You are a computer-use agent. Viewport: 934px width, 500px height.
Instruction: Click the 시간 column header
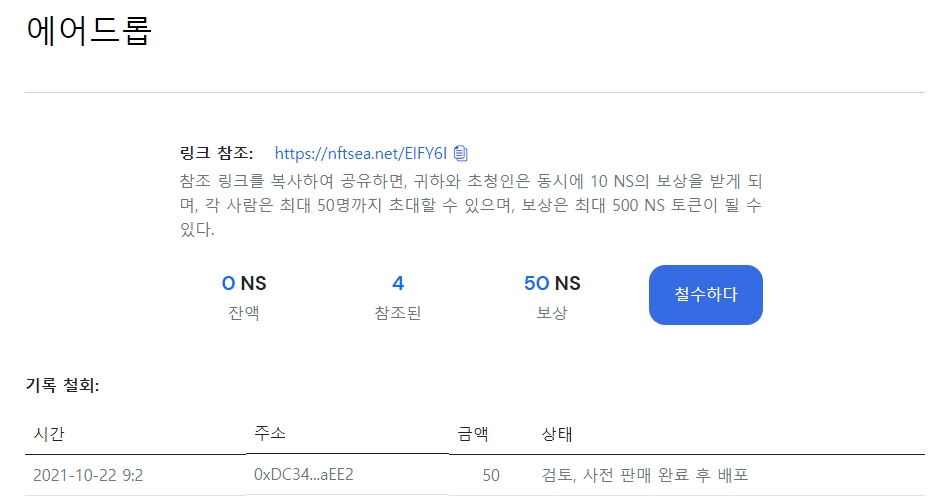coord(49,434)
